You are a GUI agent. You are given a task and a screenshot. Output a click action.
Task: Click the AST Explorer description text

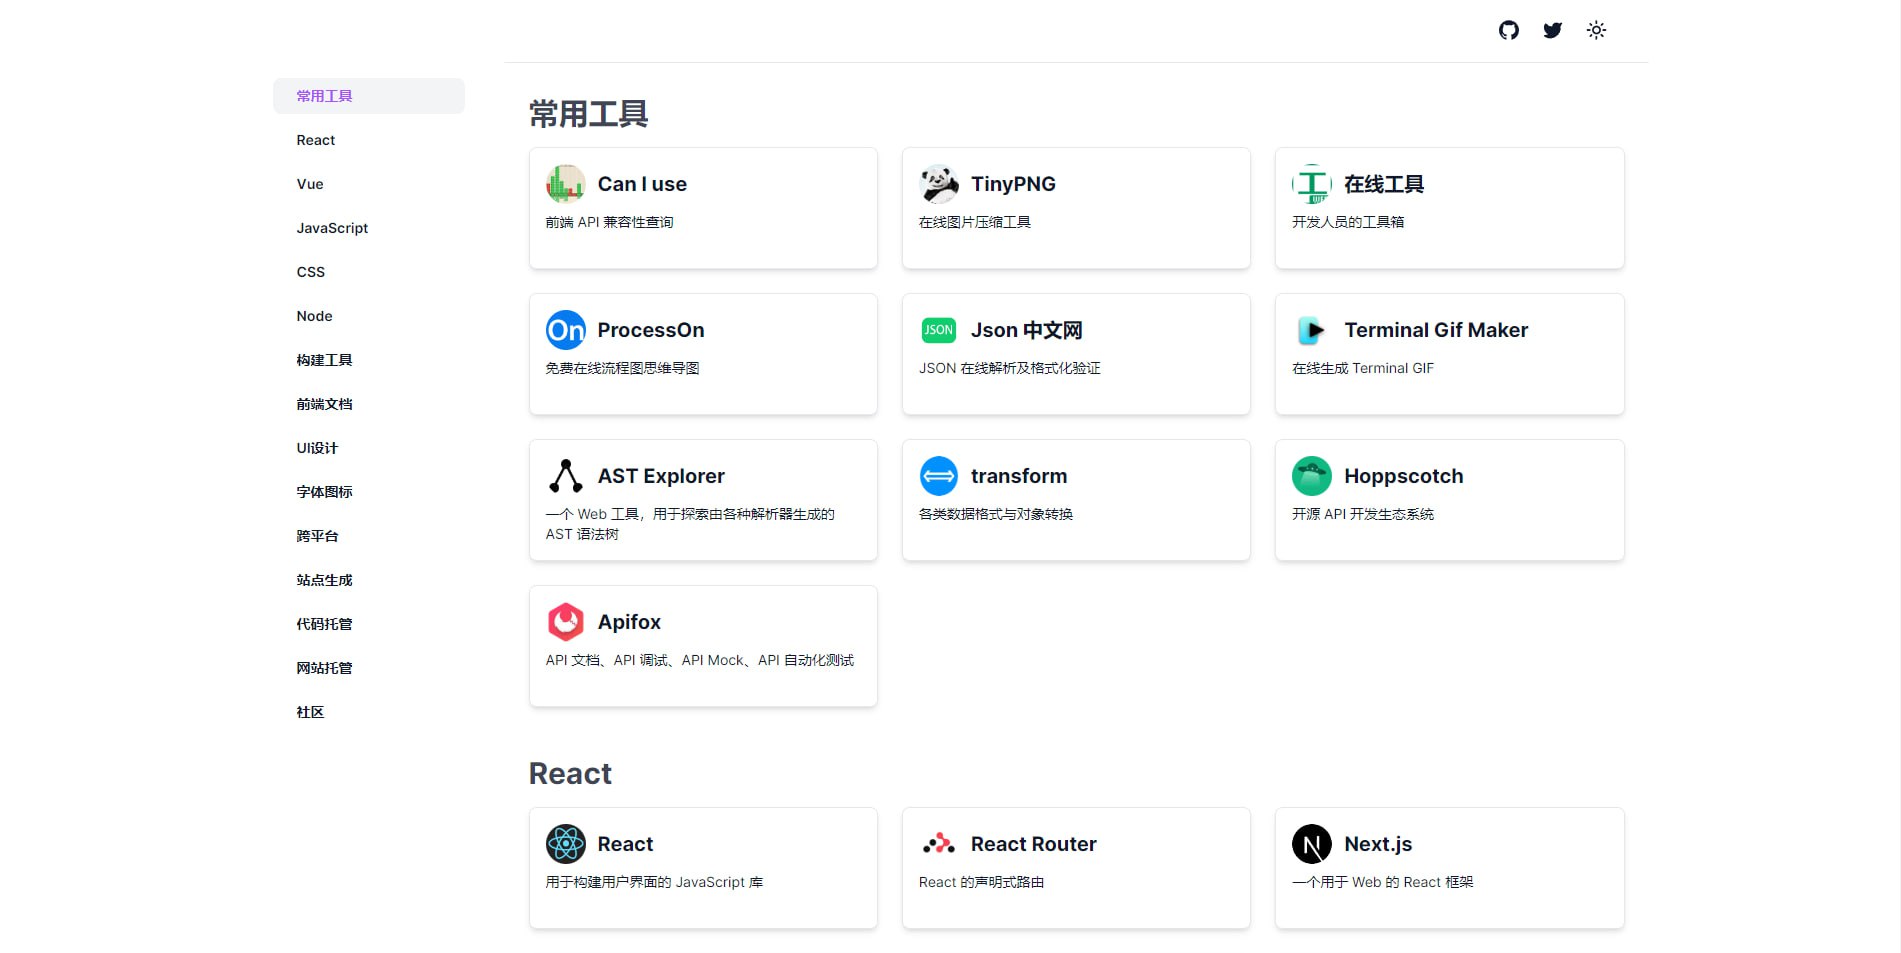pos(690,524)
